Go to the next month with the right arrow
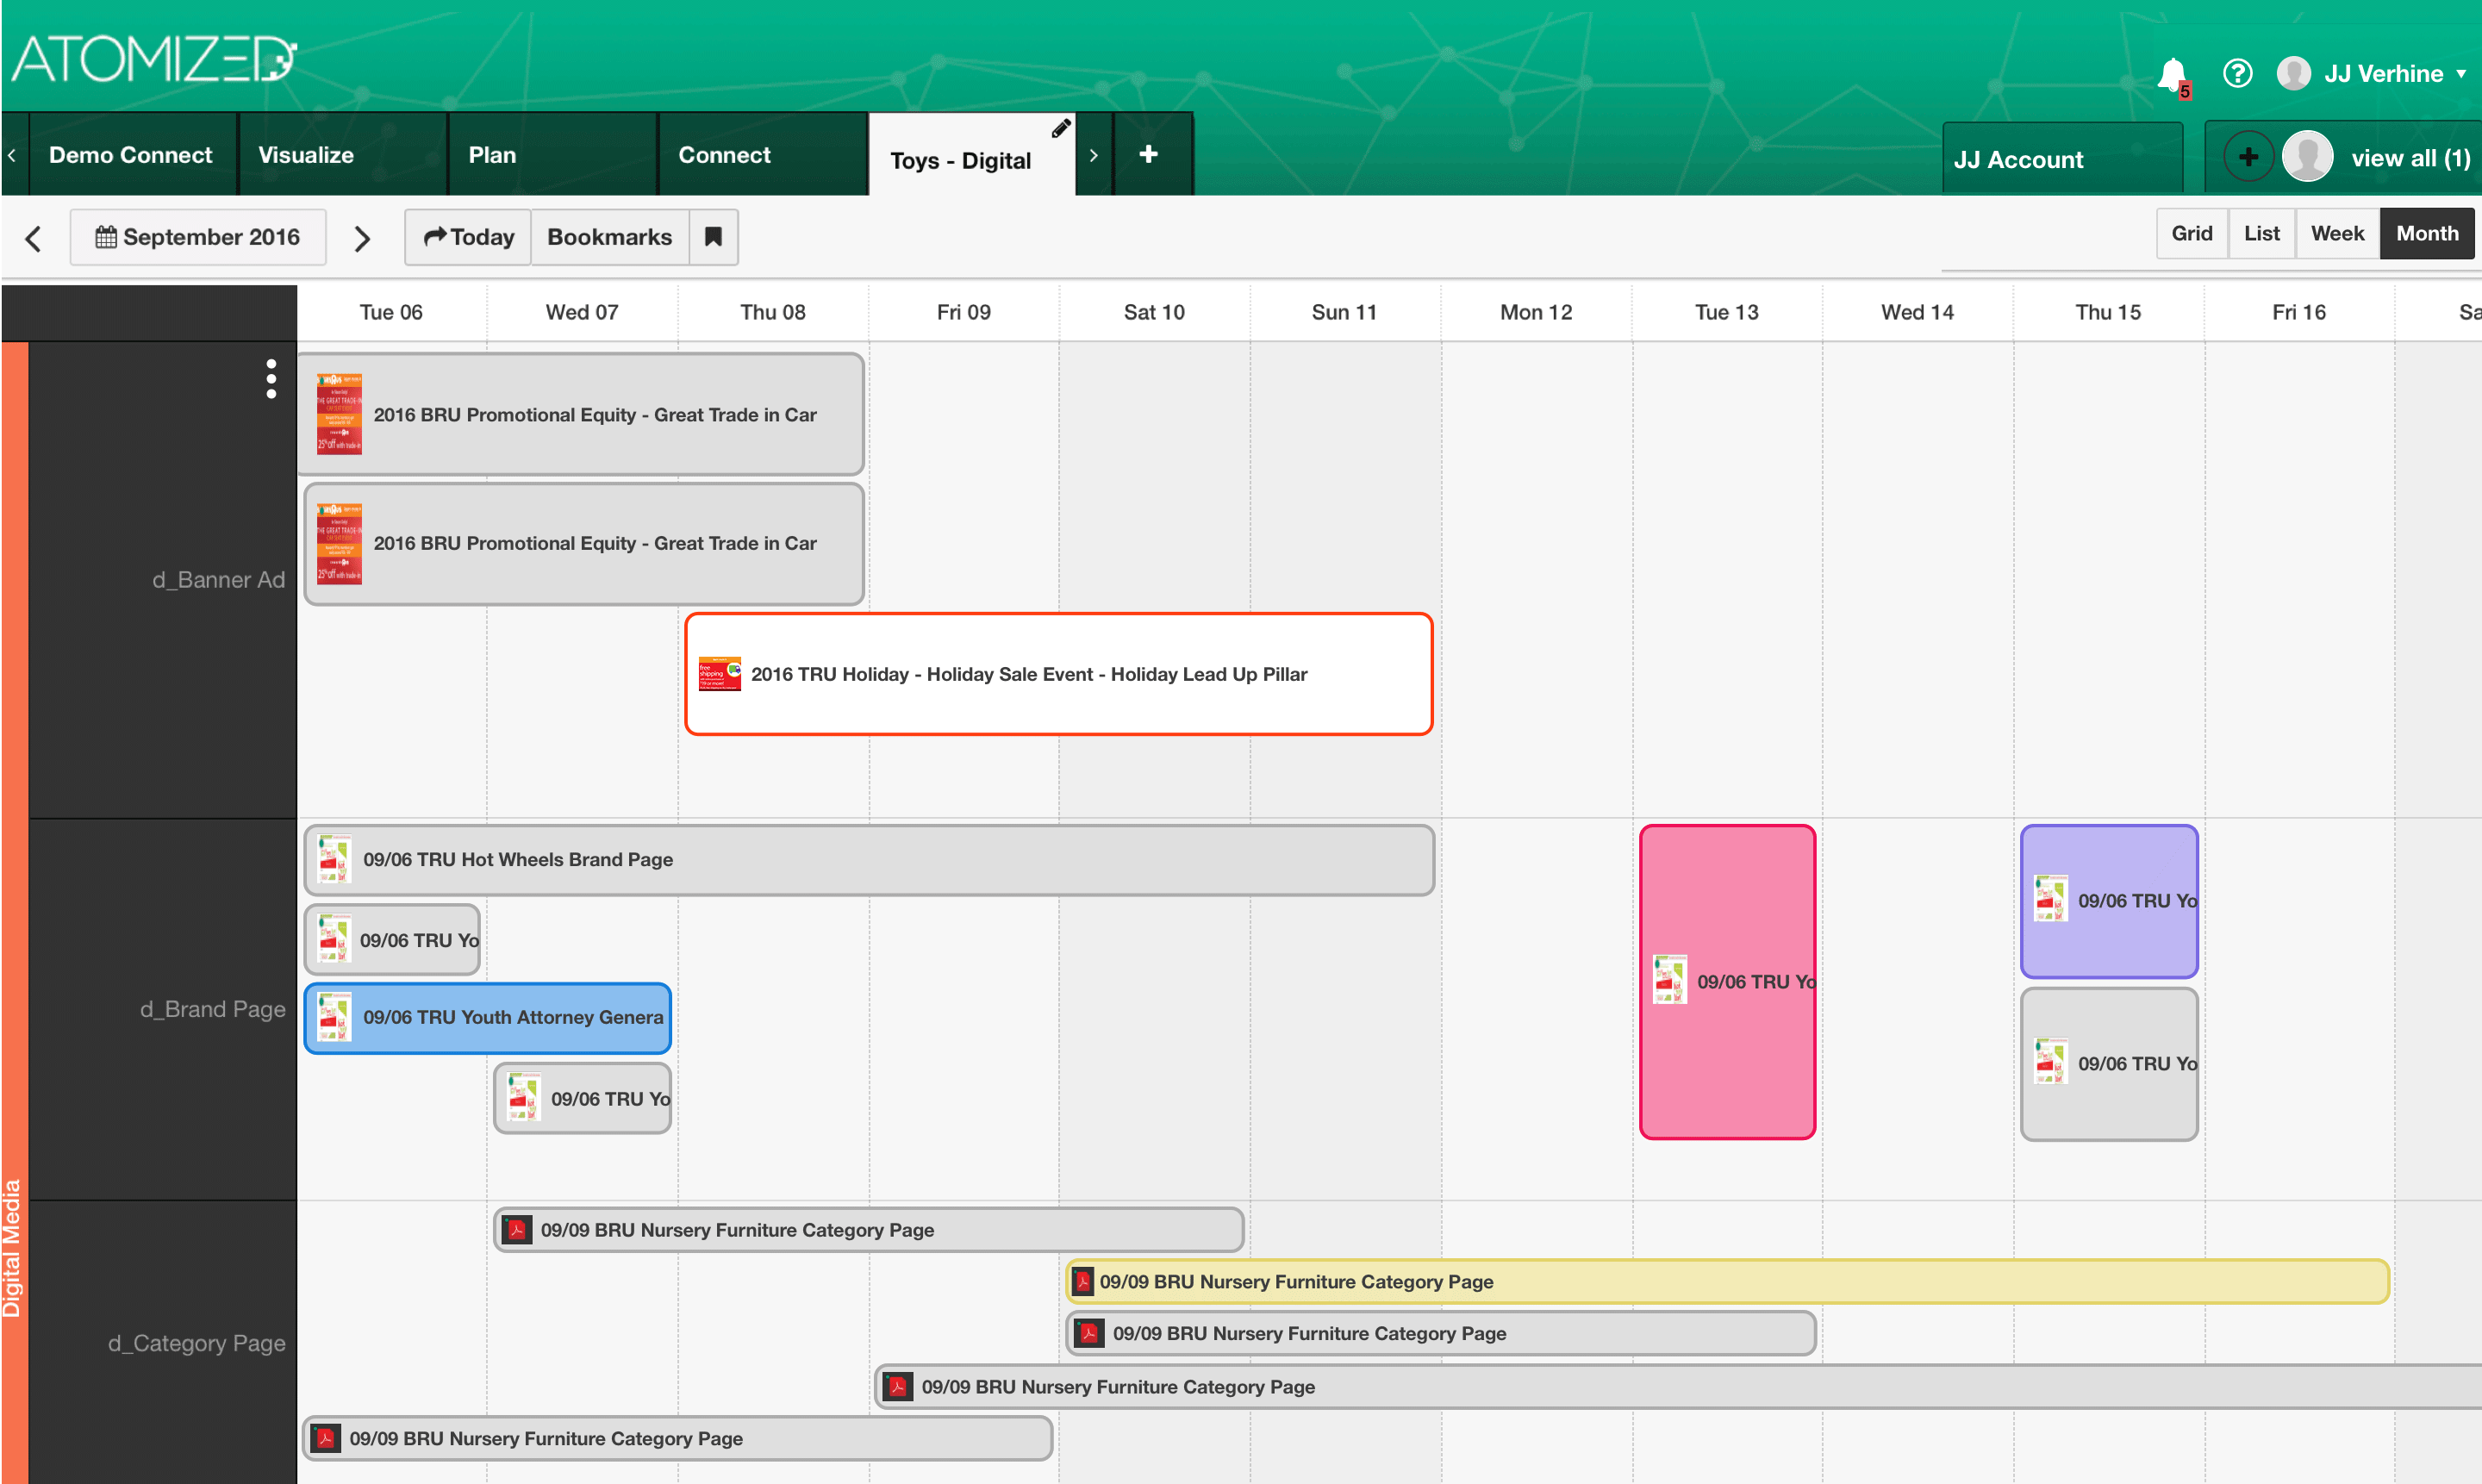The width and height of the screenshot is (2482, 1484). [362, 238]
